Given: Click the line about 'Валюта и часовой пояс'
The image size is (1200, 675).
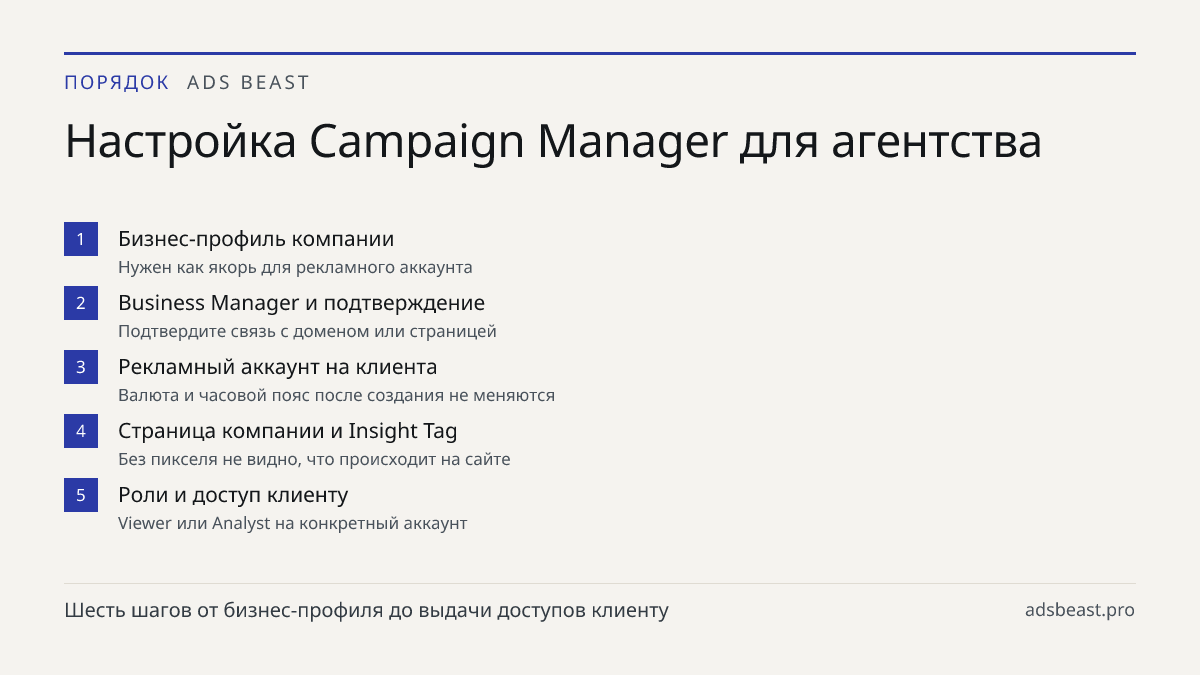Looking at the screenshot, I should tap(336, 395).
